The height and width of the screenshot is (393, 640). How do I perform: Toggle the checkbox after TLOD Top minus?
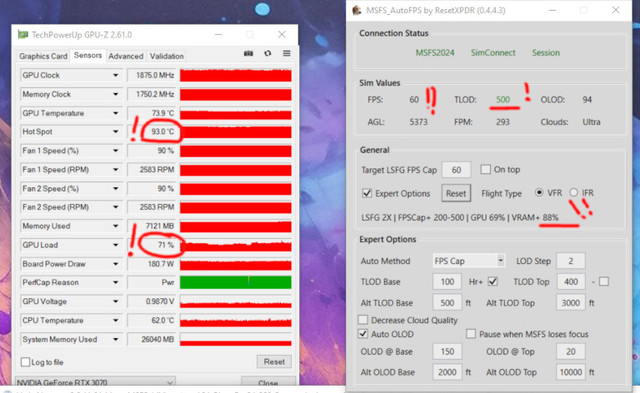[x=604, y=282]
